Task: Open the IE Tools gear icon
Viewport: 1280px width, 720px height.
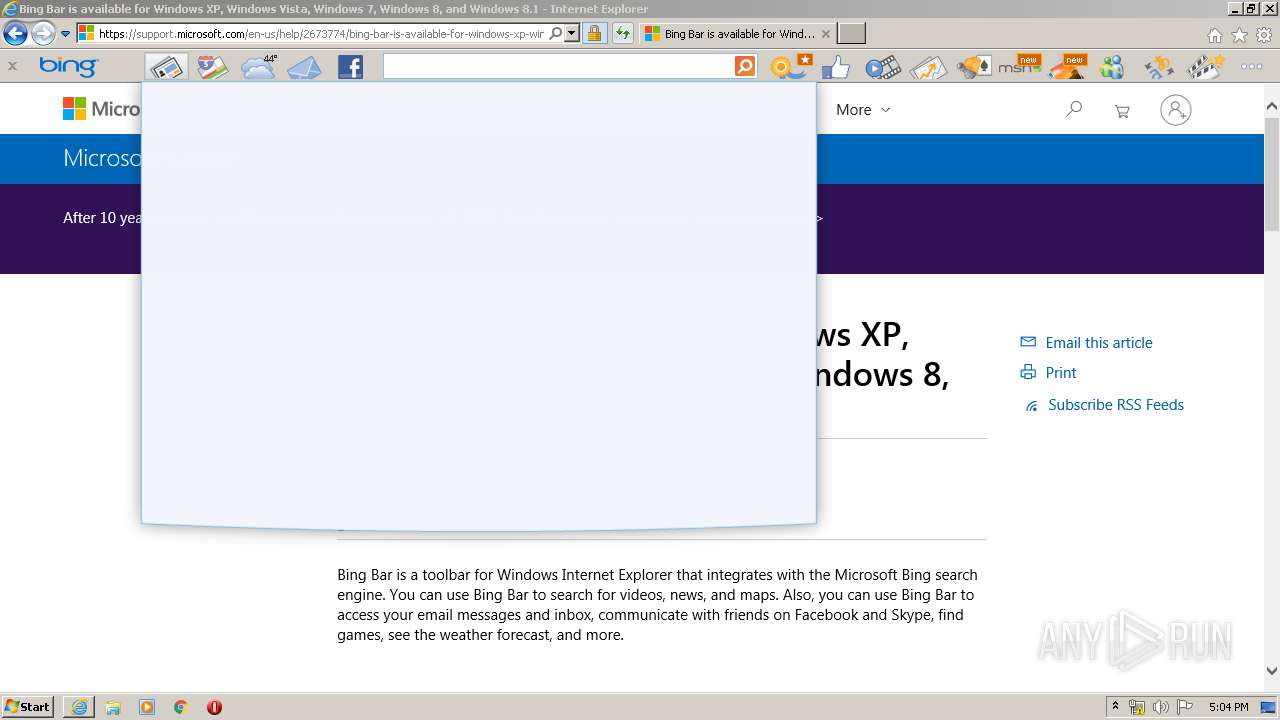Action: (x=1264, y=35)
